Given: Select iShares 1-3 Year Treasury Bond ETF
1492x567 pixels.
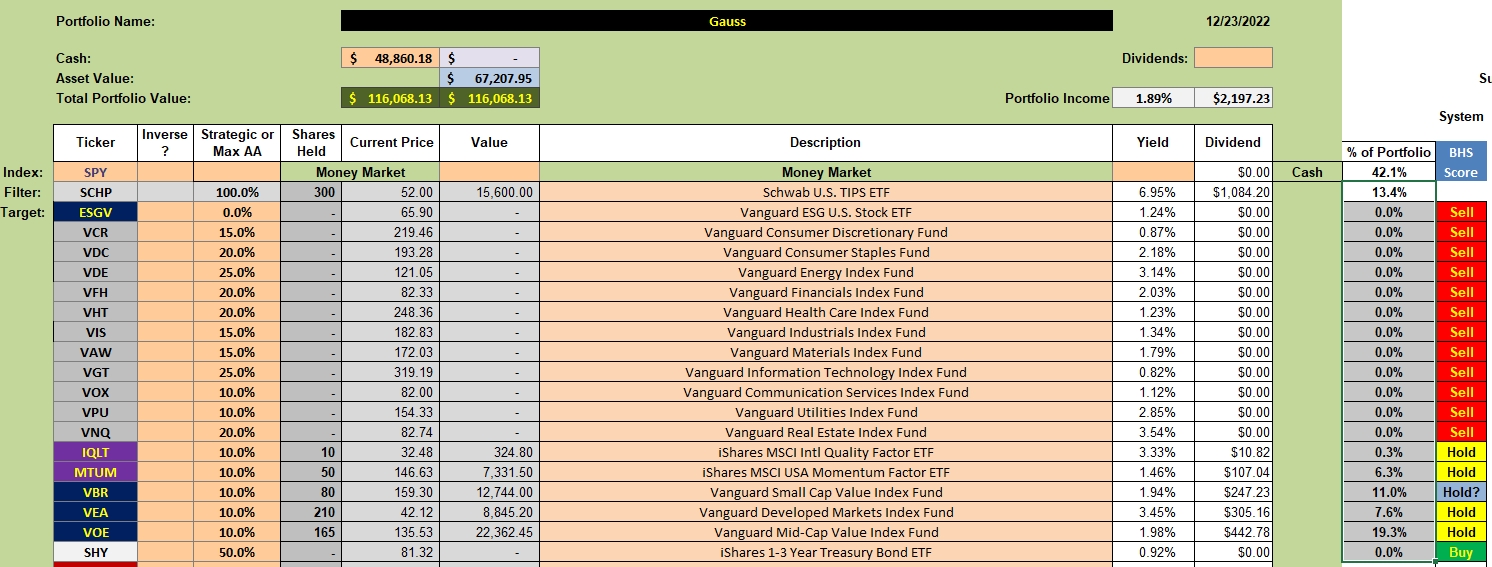Looking at the screenshot, I should coord(826,552).
